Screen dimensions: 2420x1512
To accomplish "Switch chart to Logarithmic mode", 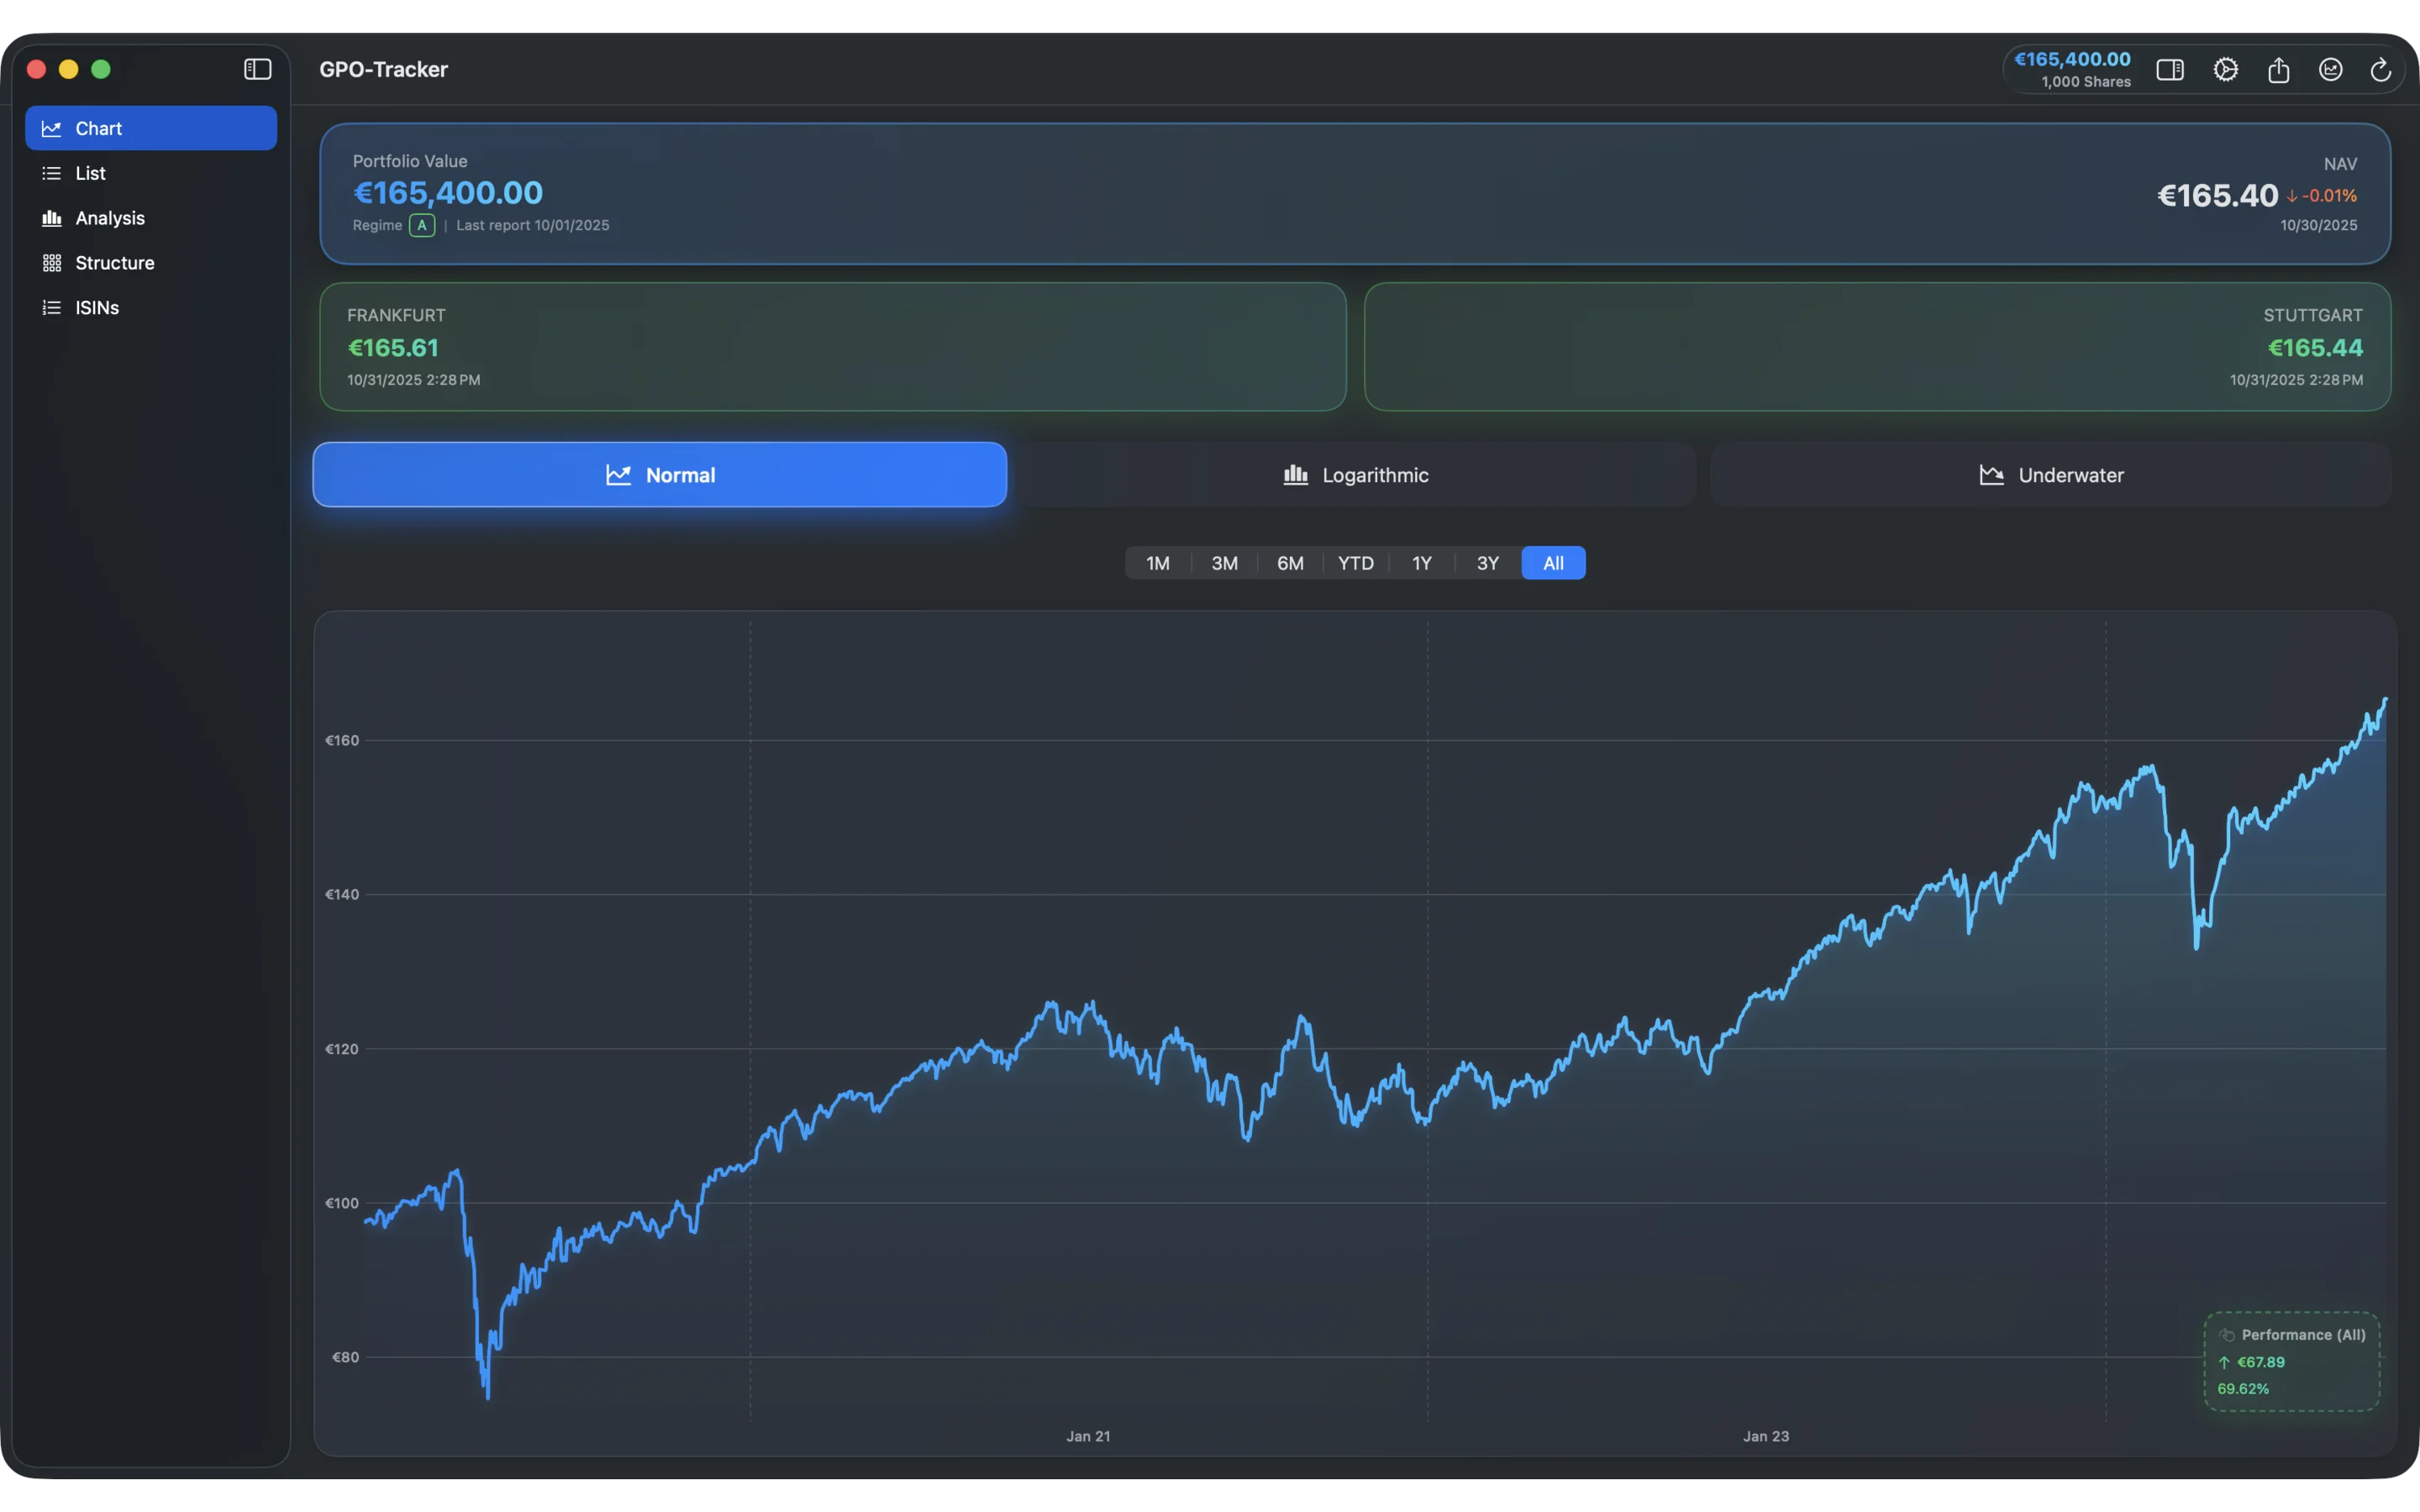I will (1356, 474).
